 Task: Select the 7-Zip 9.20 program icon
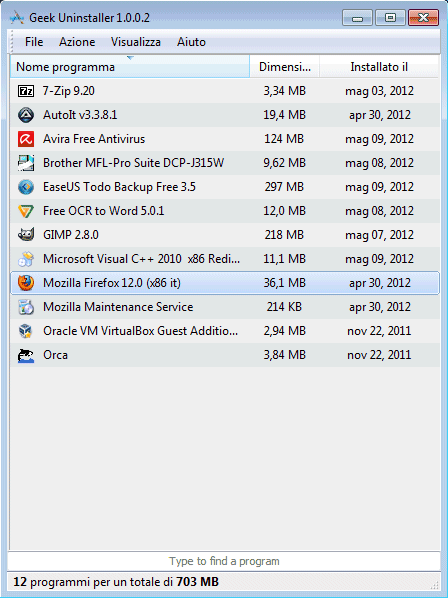pyautogui.click(x=26, y=91)
